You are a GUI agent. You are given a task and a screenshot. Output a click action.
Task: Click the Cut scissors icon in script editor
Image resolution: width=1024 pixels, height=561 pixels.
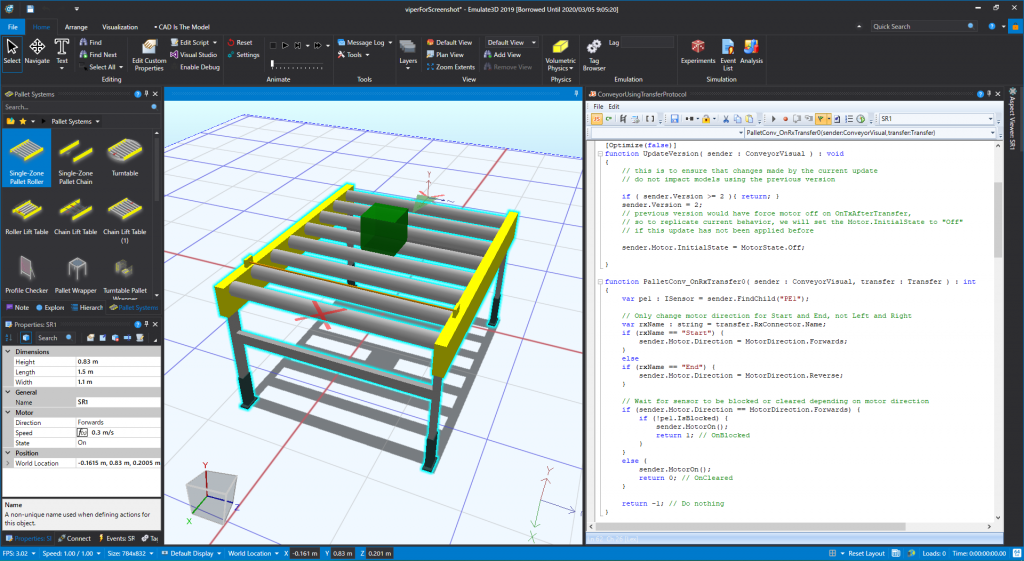click(x=726, y=119)
